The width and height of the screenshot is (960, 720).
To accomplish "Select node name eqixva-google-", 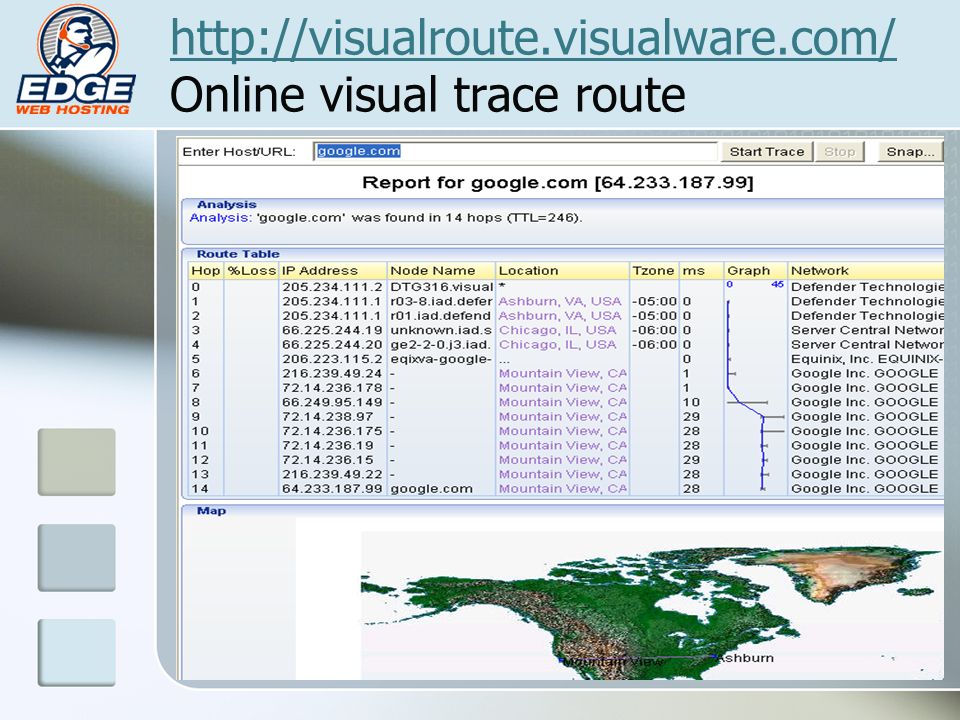I will (x=441, y=359).
